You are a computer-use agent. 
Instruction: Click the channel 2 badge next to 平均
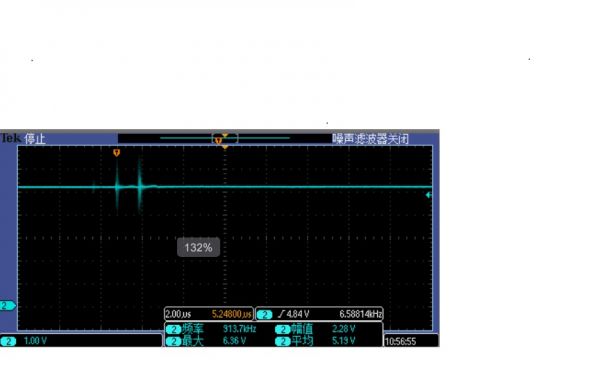pyautogui.click(x=283, y=341)
